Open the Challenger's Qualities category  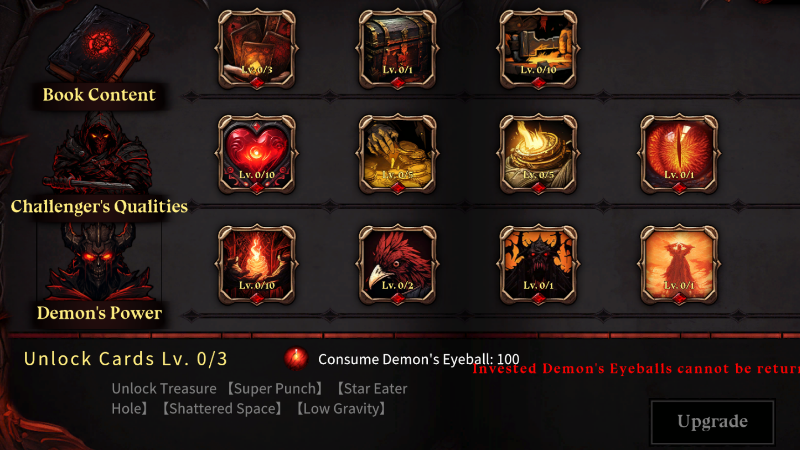(x=99, y=206)
